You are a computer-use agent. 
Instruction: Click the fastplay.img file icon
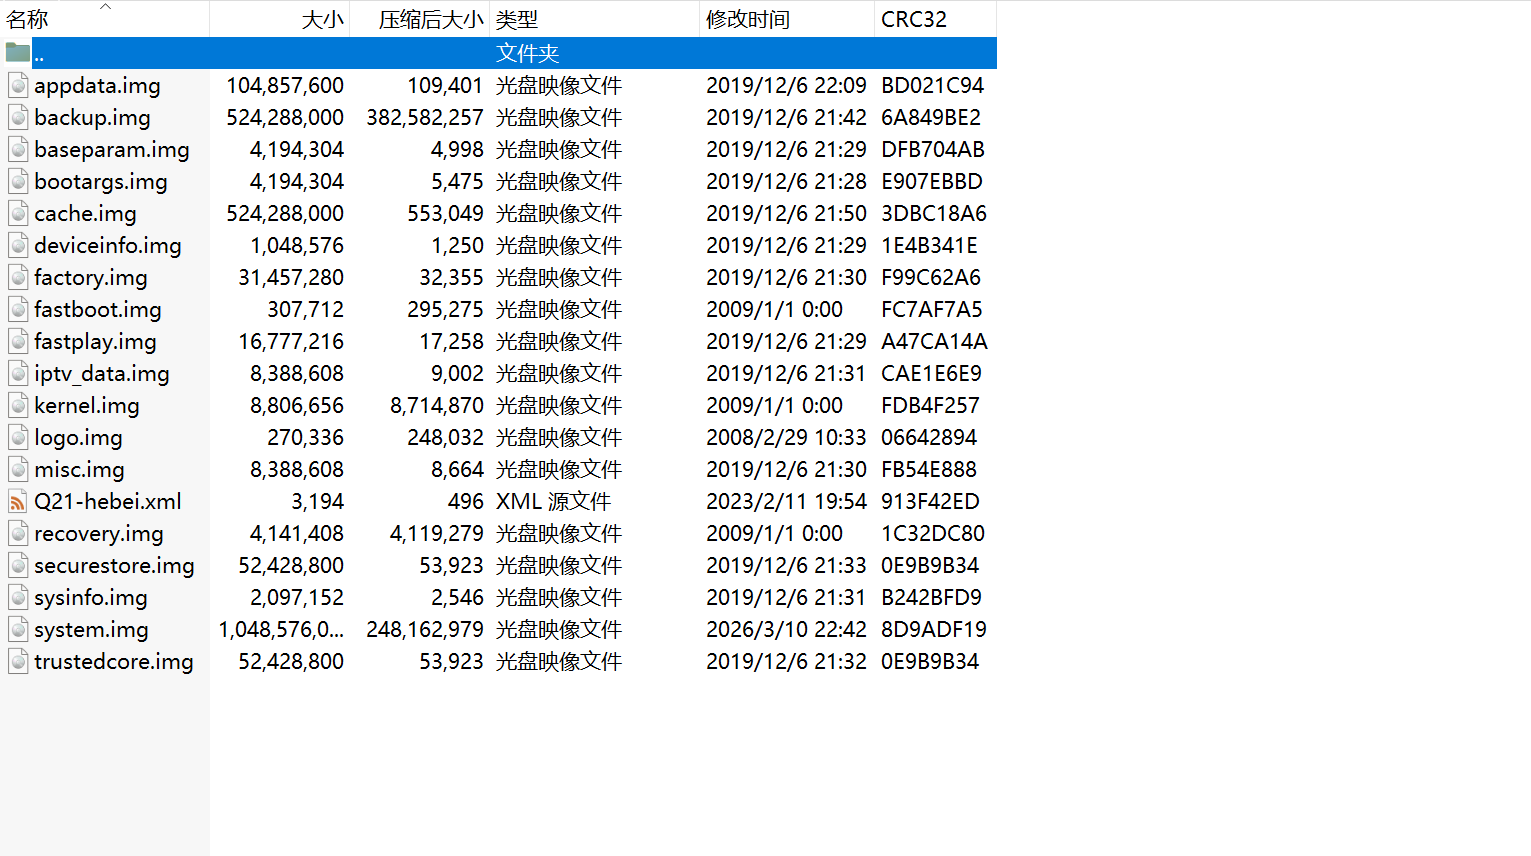tap(18, 341)
